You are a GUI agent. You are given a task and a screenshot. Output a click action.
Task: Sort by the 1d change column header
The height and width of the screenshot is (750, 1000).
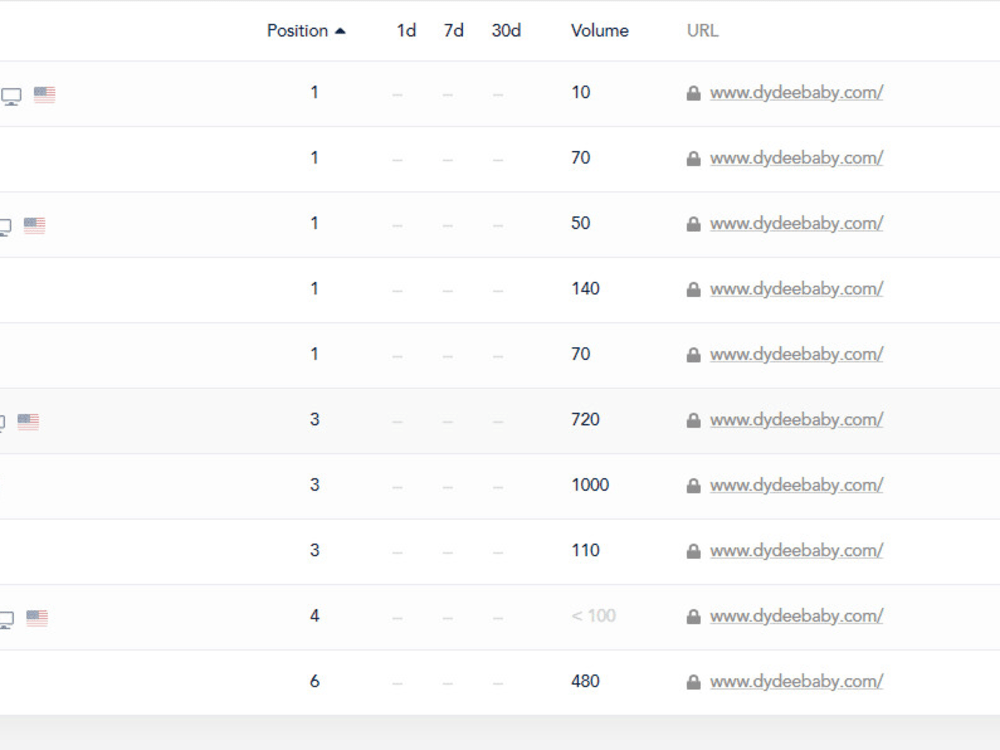tap(406, 31)
